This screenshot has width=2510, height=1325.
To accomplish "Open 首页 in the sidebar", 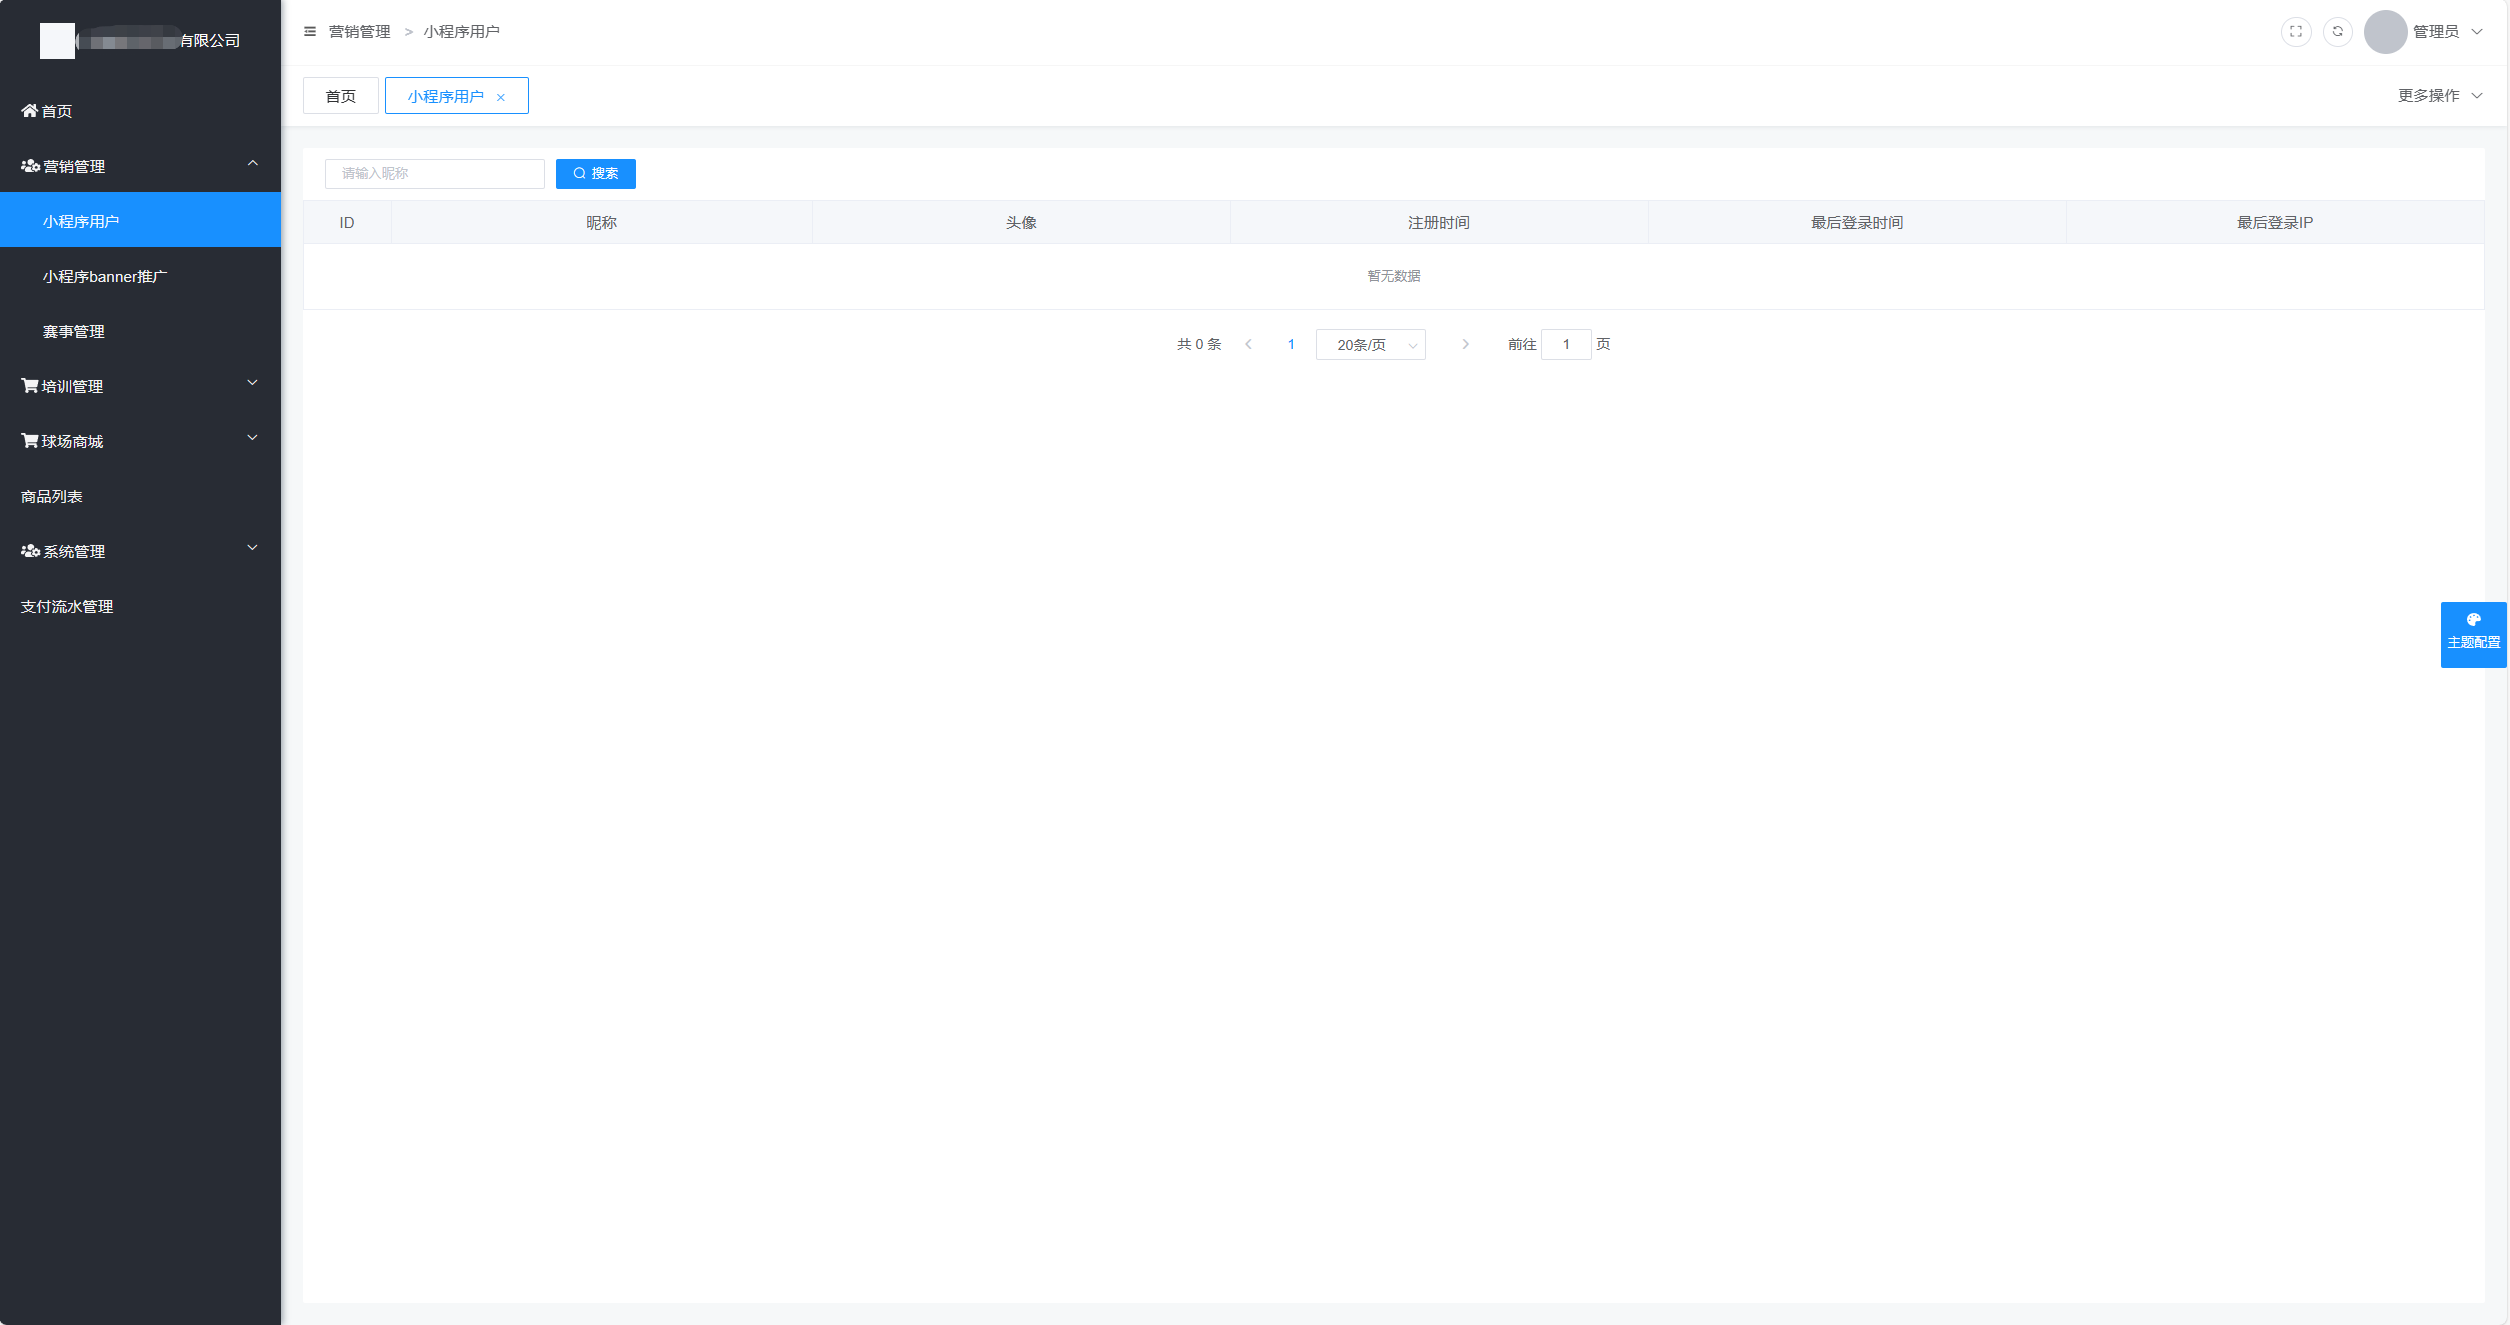I will (x=140, y=111).
